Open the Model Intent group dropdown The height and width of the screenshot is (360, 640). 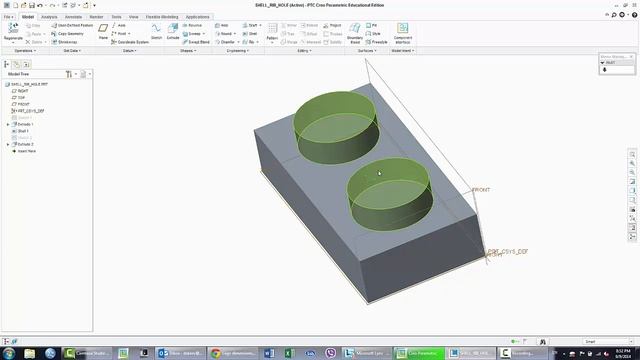point(403,51)
